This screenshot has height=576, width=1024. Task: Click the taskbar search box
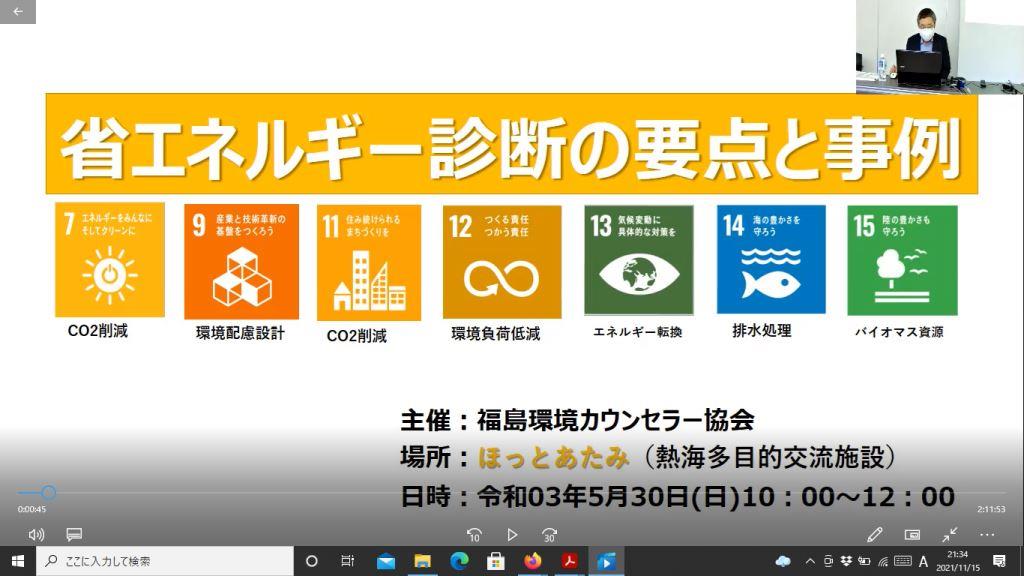[x=165, y=561]
